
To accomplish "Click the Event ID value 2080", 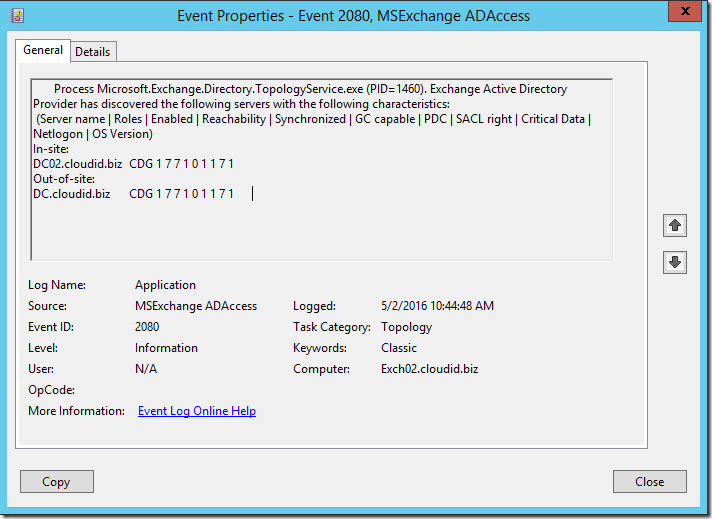I will click(147, 327).
